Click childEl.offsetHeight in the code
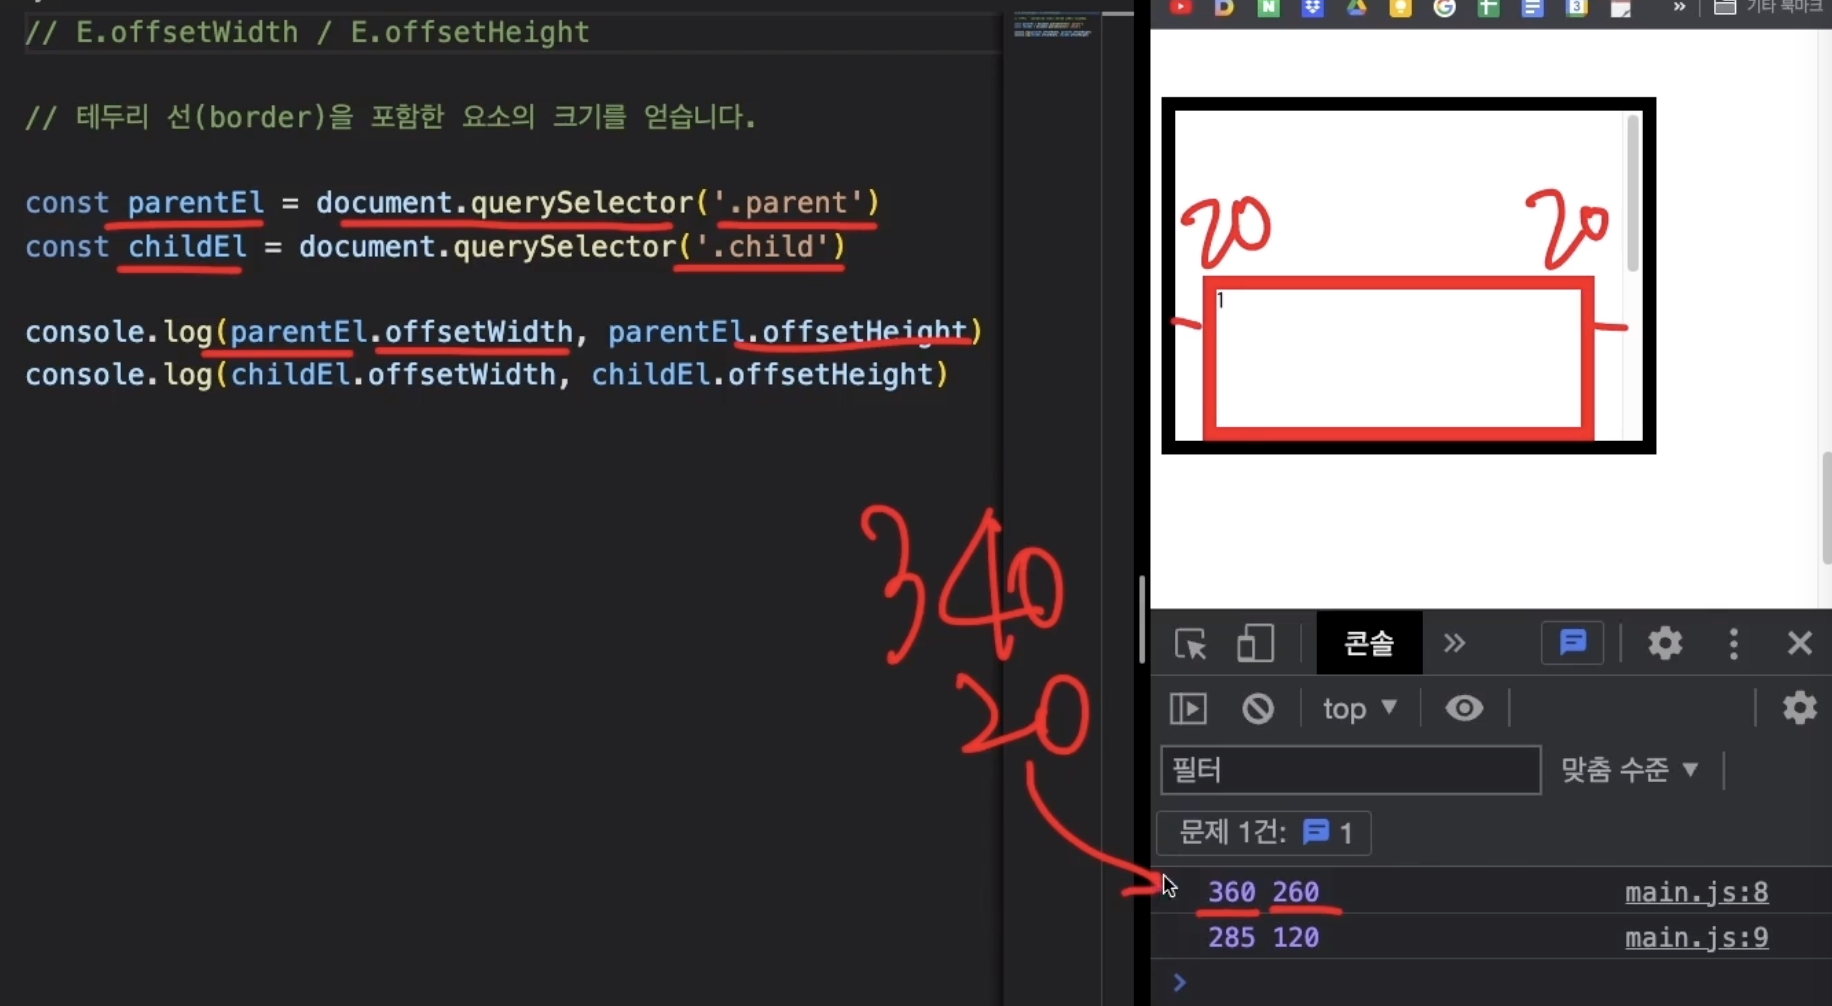Screen dimensions: 1832x1006 point(762,375)
